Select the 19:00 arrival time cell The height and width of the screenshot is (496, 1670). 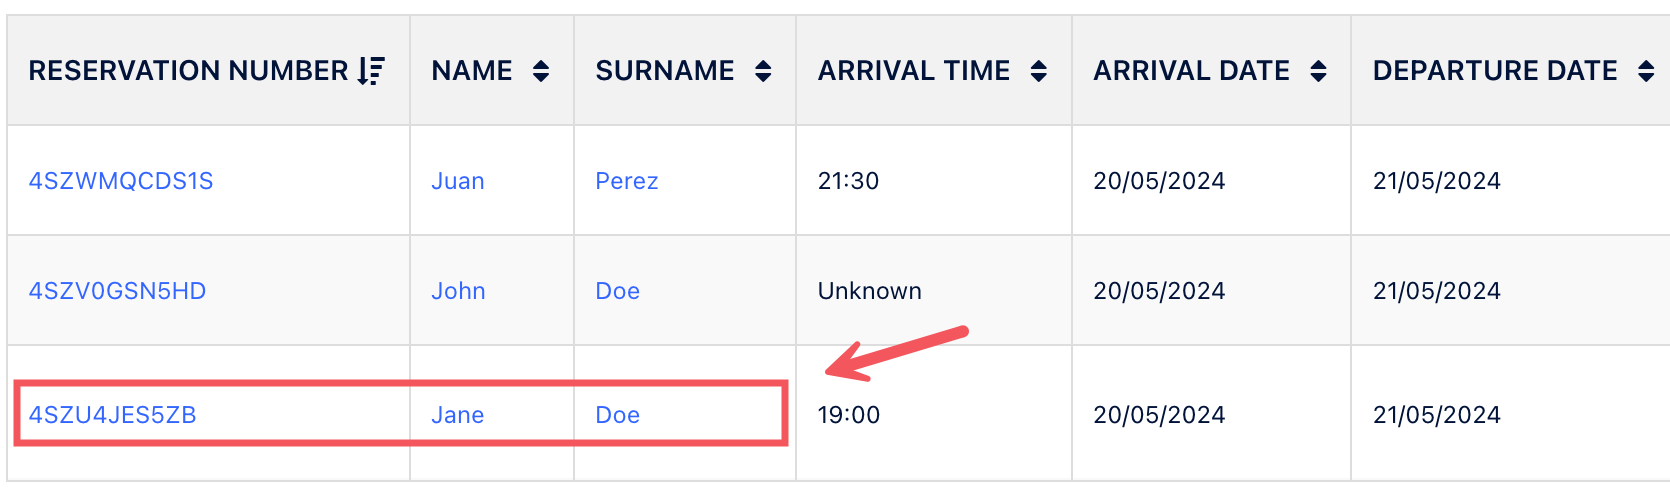(849, 415)
